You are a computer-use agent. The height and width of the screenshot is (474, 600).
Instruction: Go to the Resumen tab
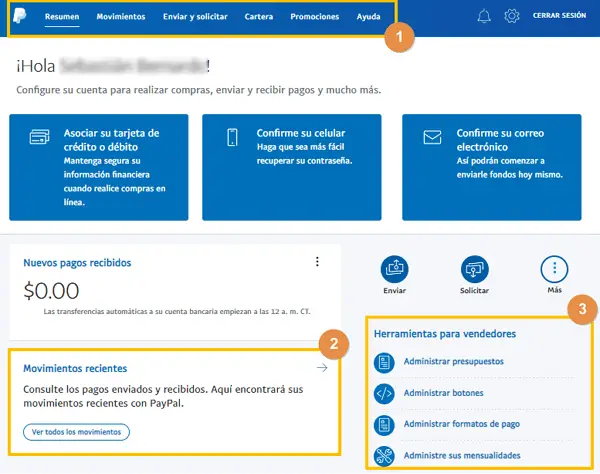[x=62, y=16]
